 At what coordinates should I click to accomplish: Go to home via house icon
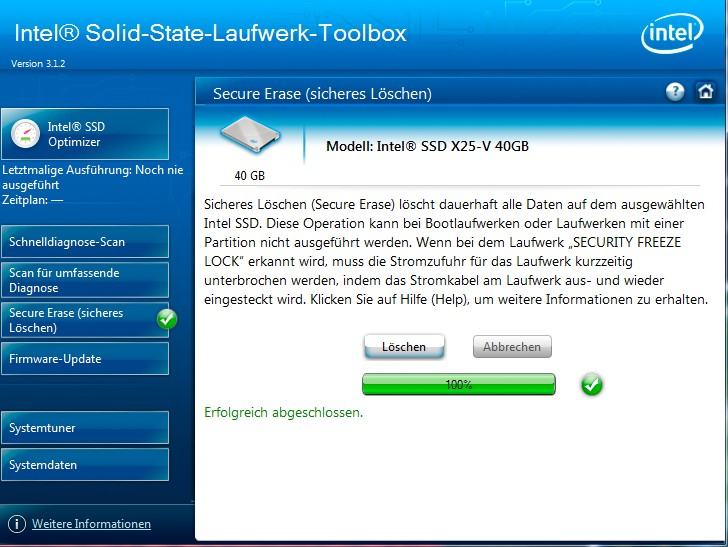(x=705, y=91)
